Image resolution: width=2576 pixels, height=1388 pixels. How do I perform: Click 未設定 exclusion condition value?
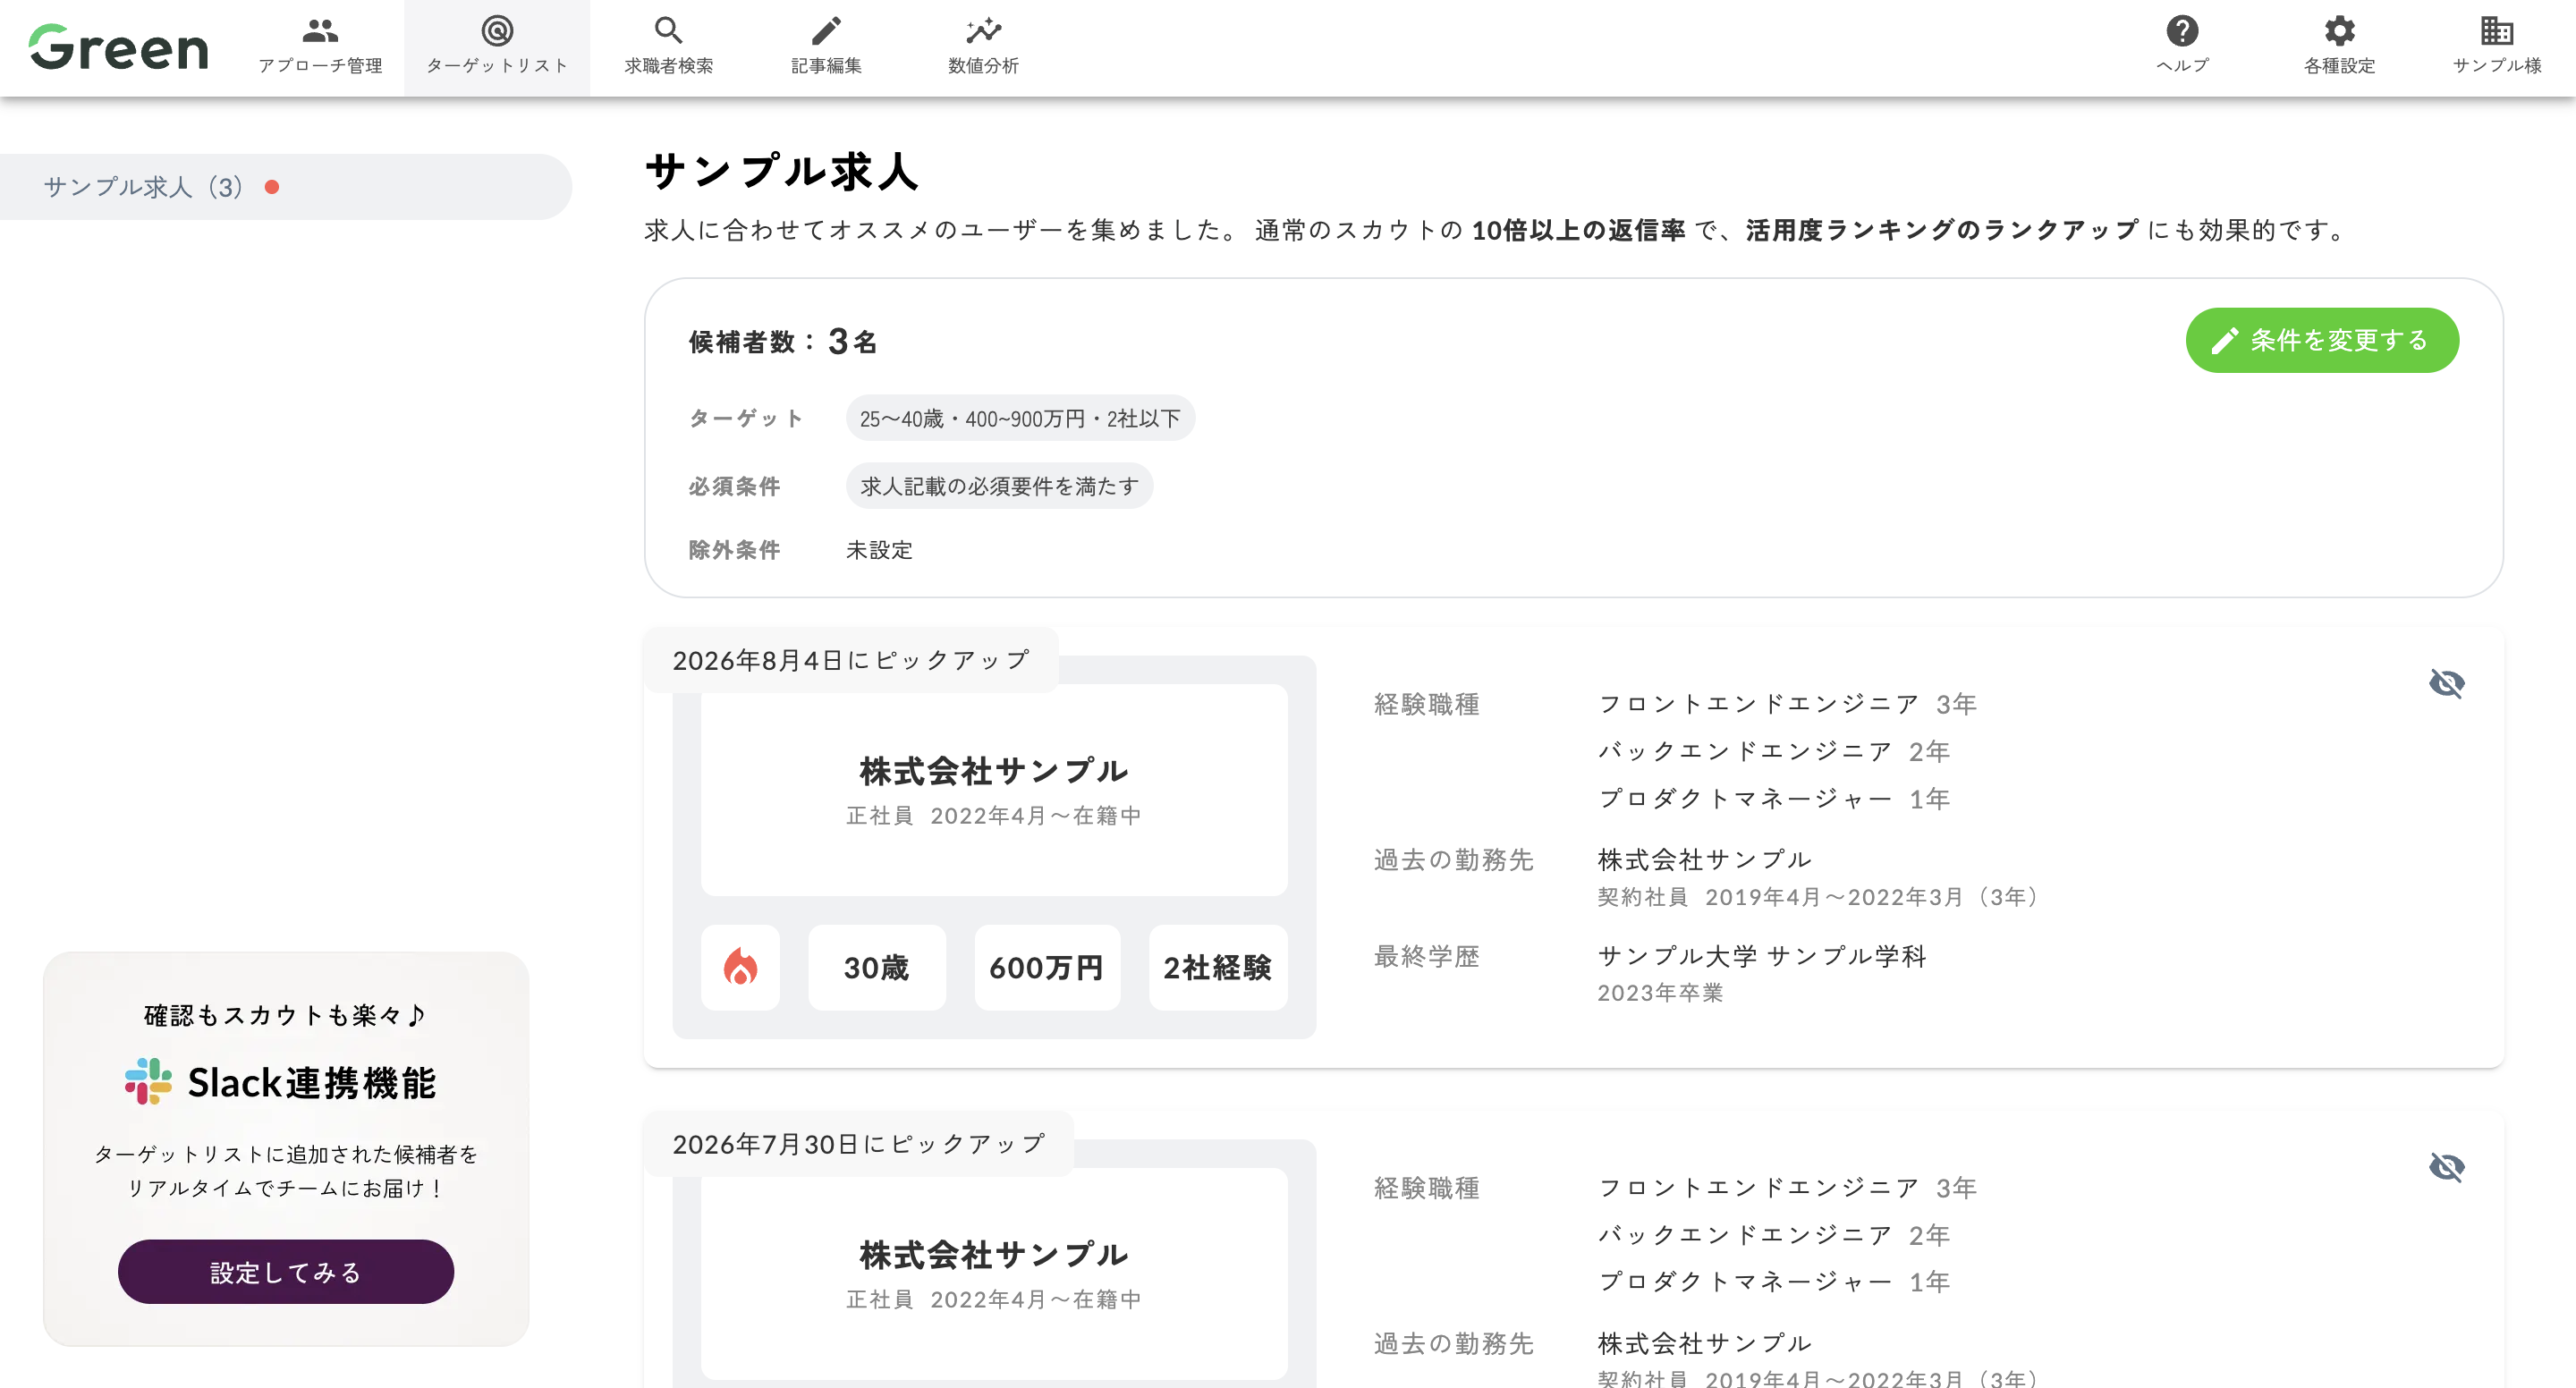coord(879,550)
